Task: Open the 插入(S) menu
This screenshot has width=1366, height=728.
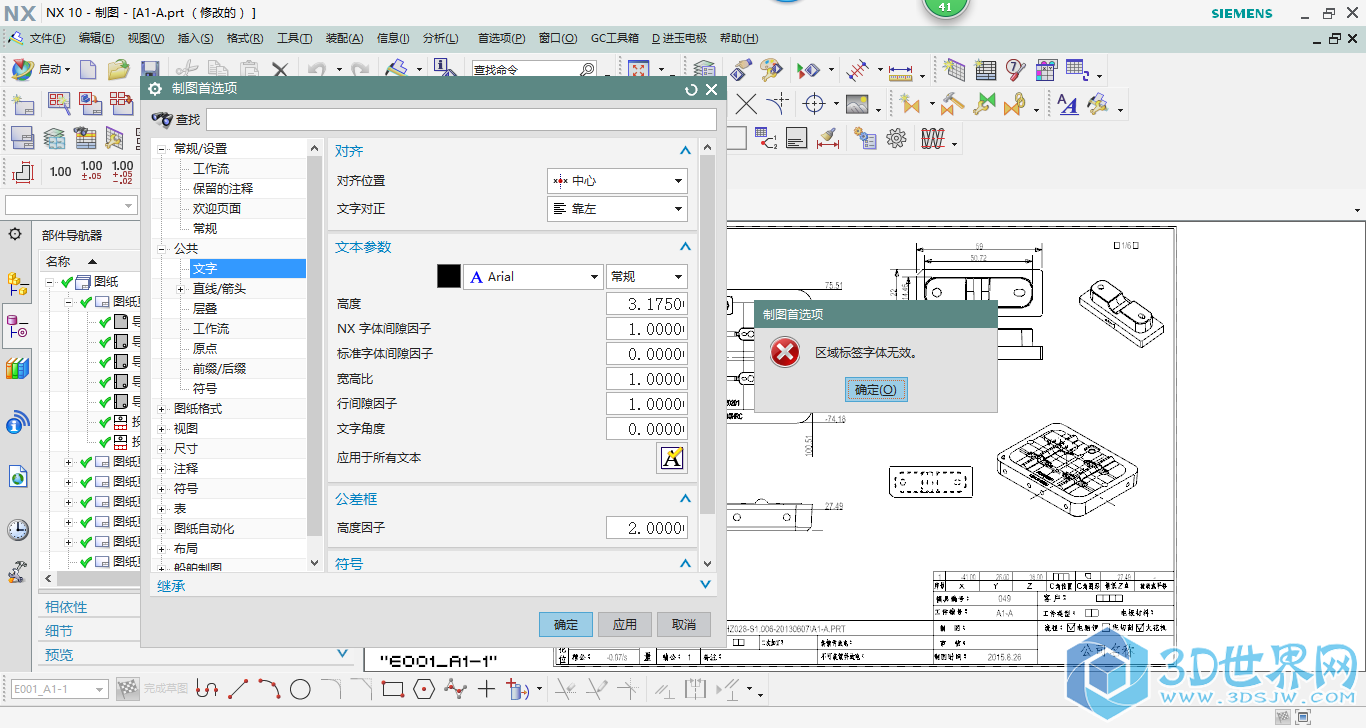Action: [195, 38]
